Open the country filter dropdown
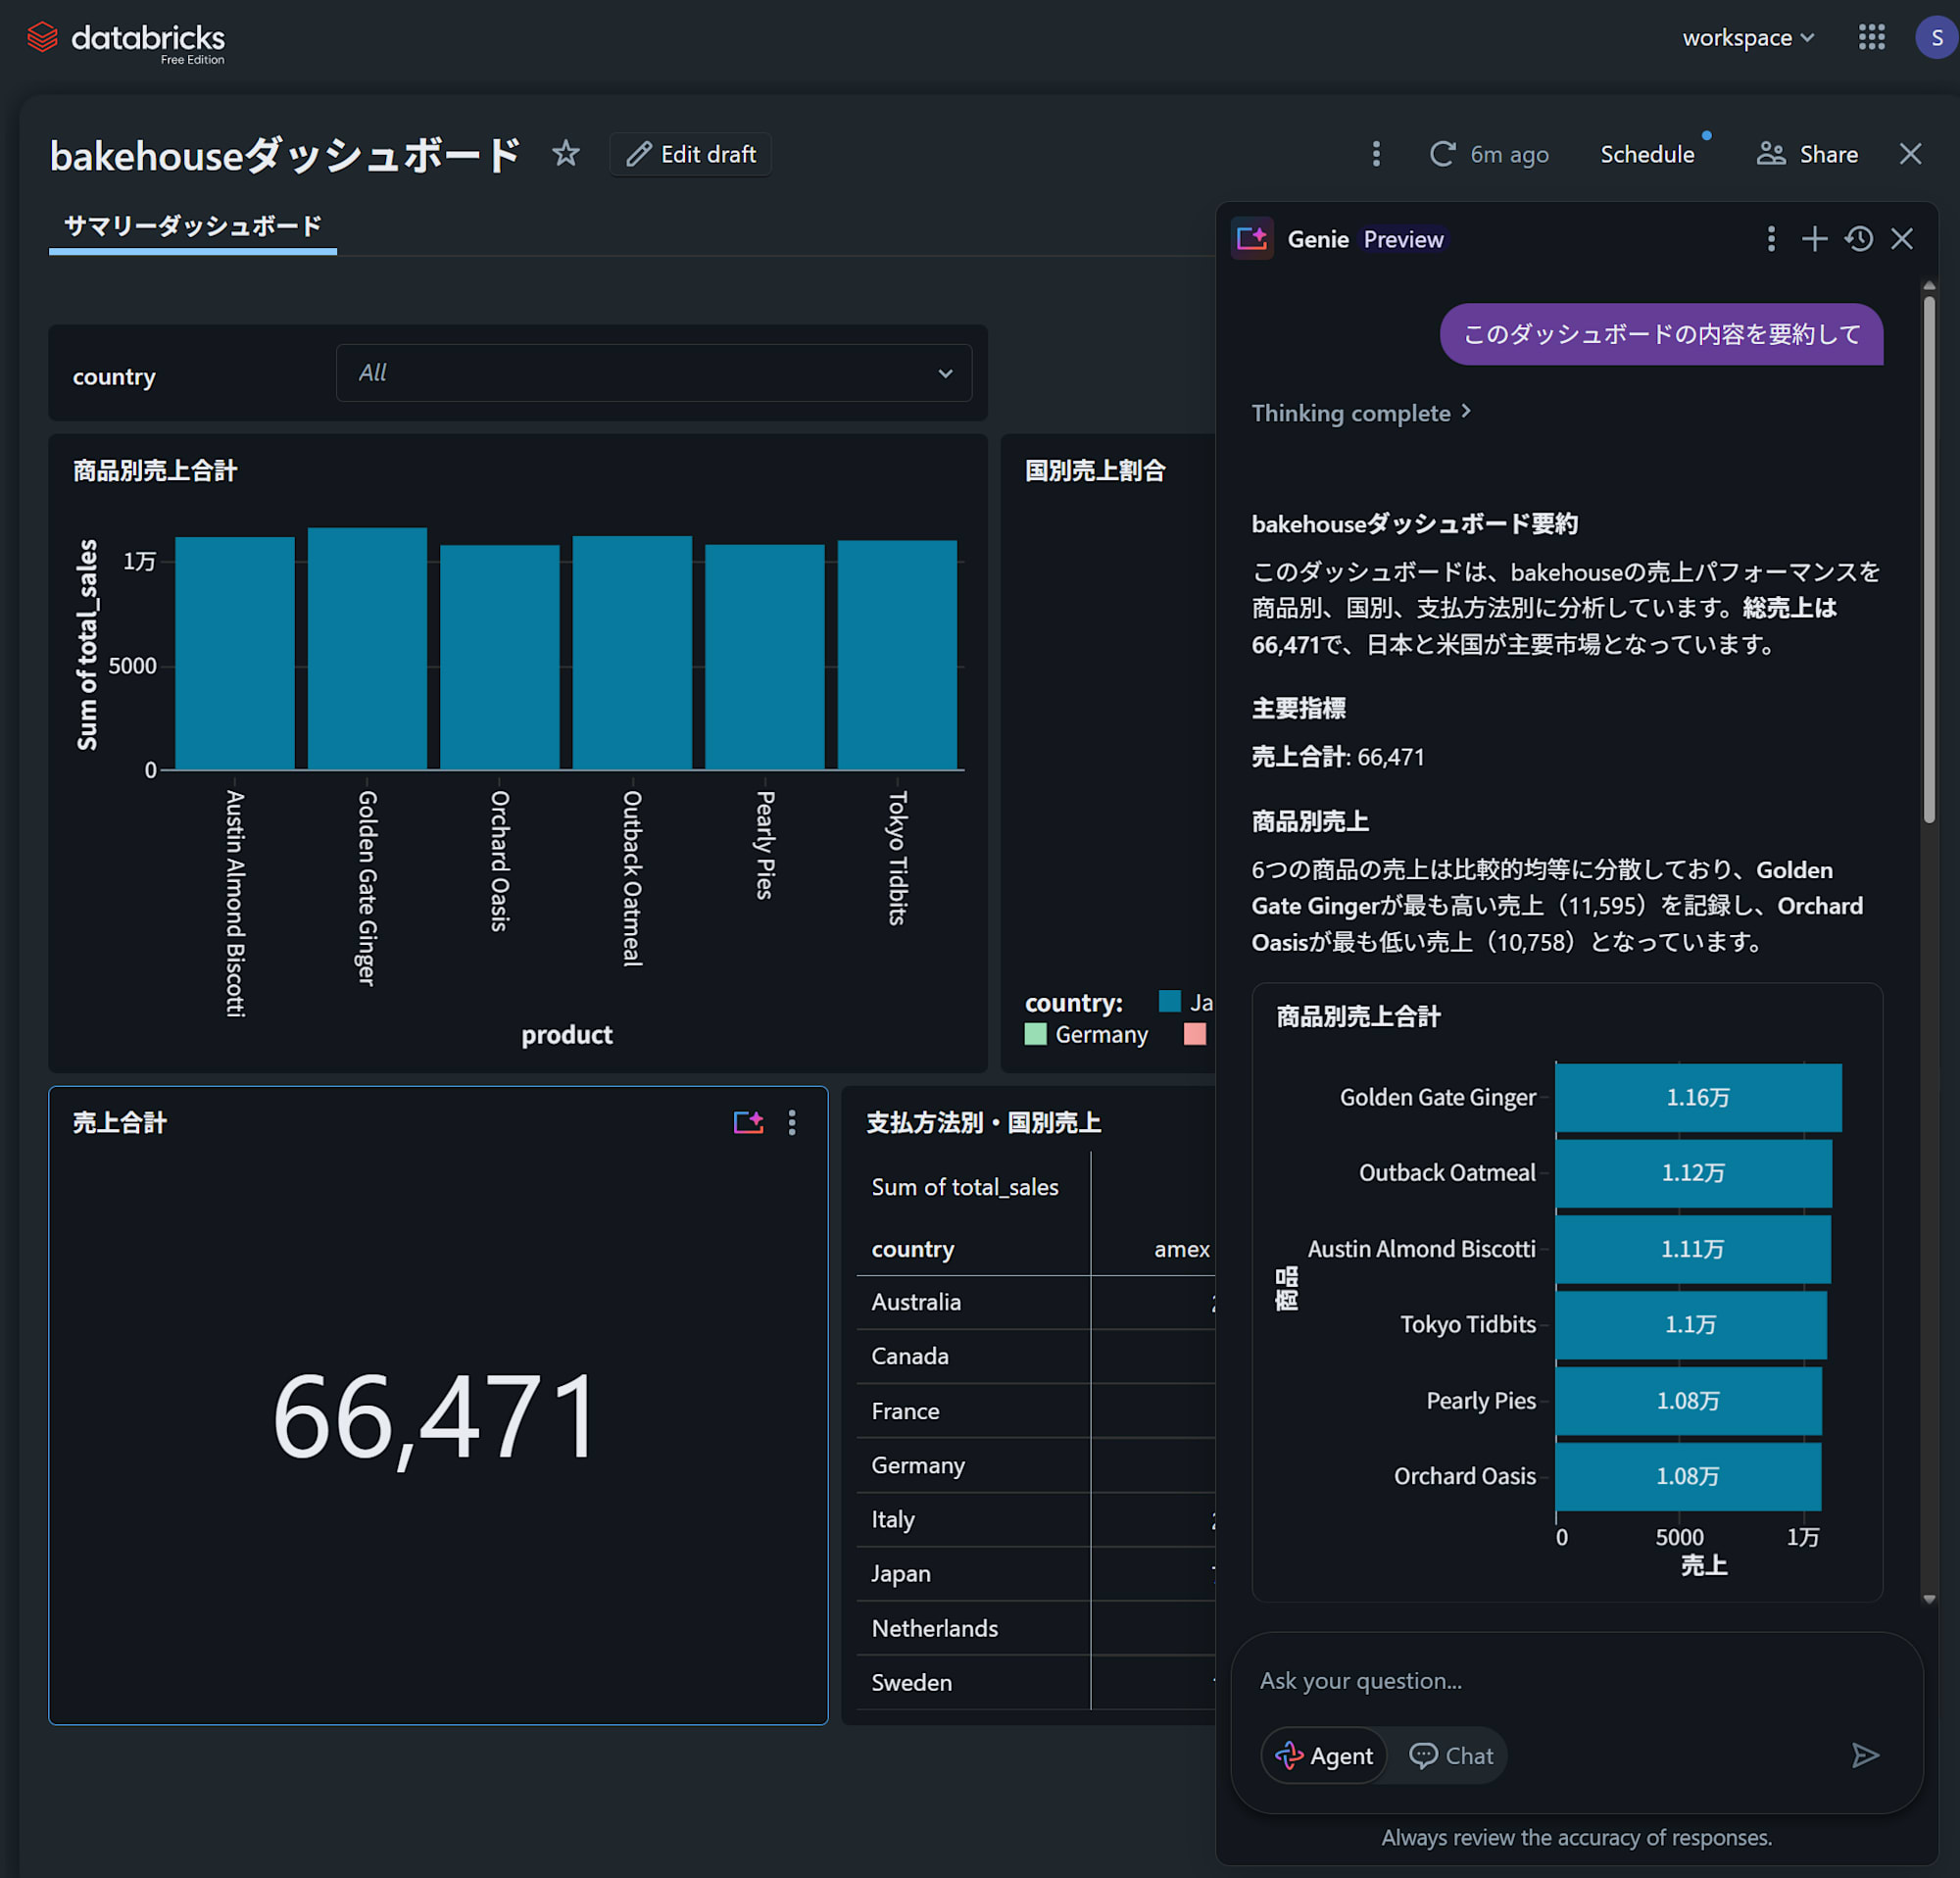The width and height of the screenshot is (1960, 1878). pos(654,373)
